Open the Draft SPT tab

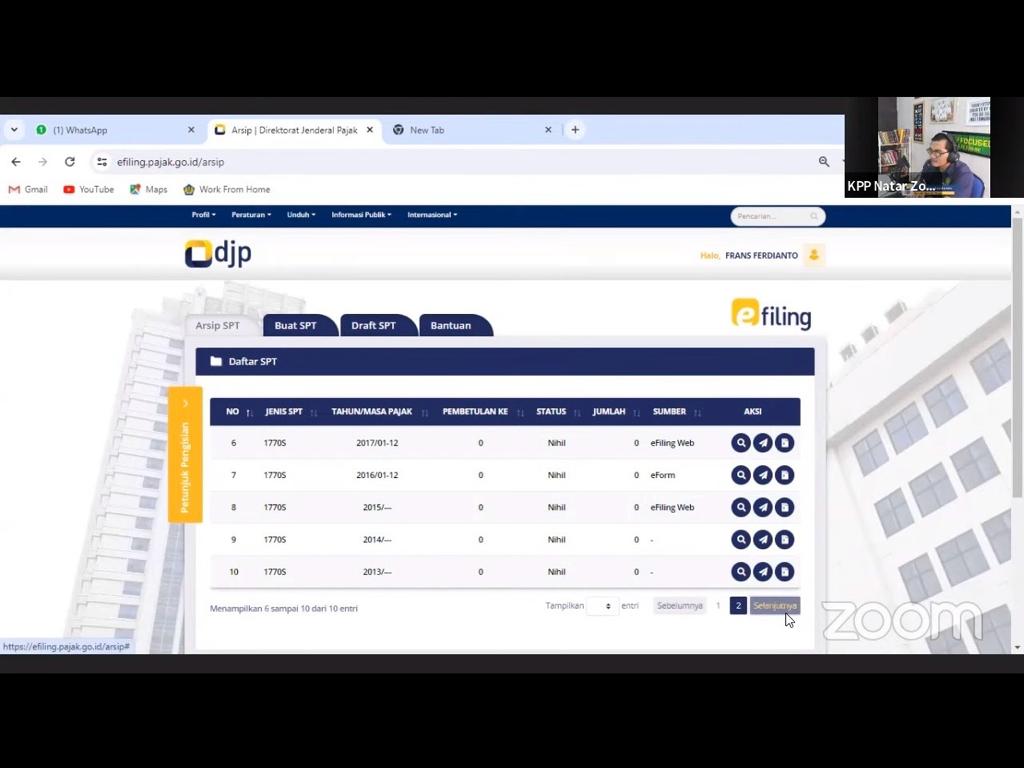click(373, 326)
